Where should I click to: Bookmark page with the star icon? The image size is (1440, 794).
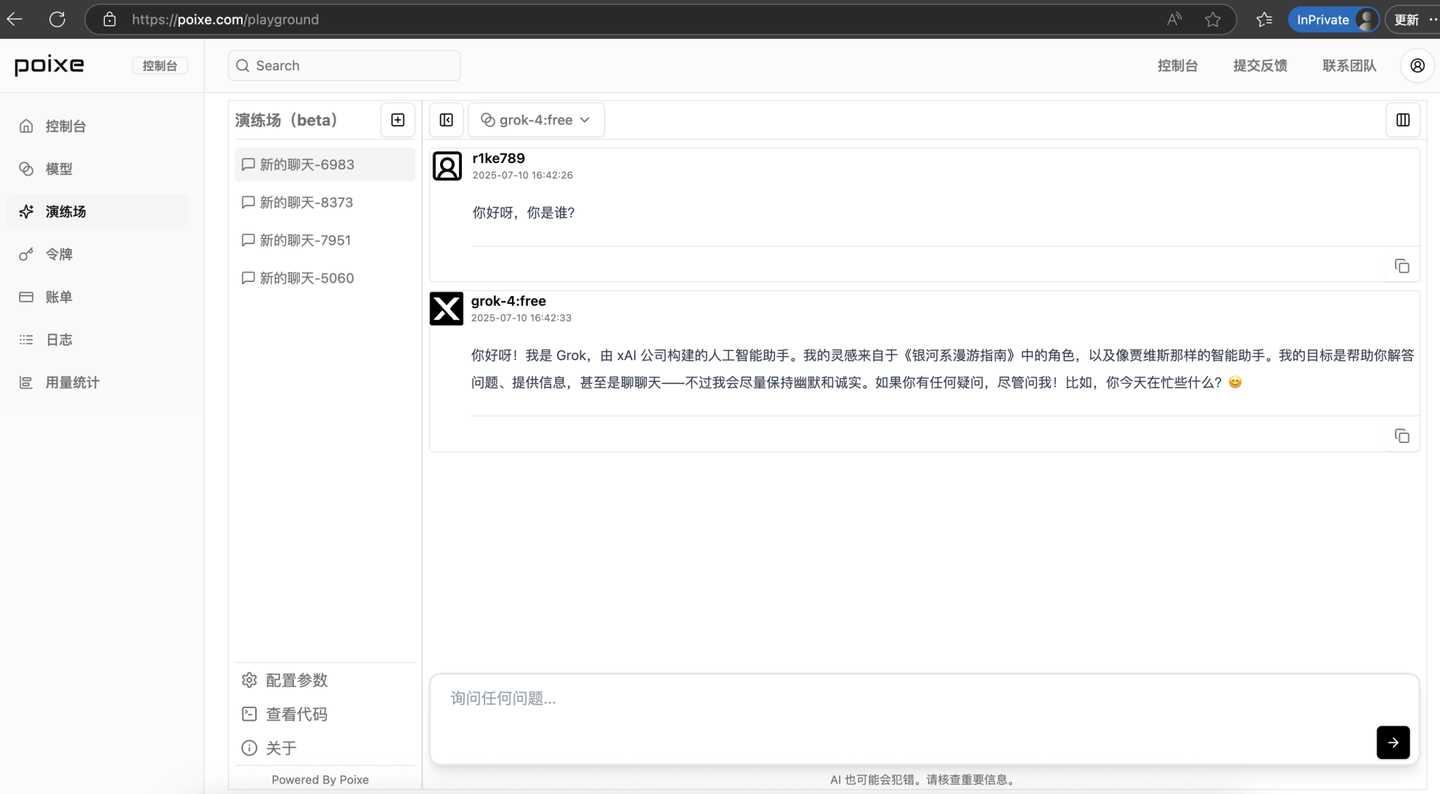[1213, 19]
